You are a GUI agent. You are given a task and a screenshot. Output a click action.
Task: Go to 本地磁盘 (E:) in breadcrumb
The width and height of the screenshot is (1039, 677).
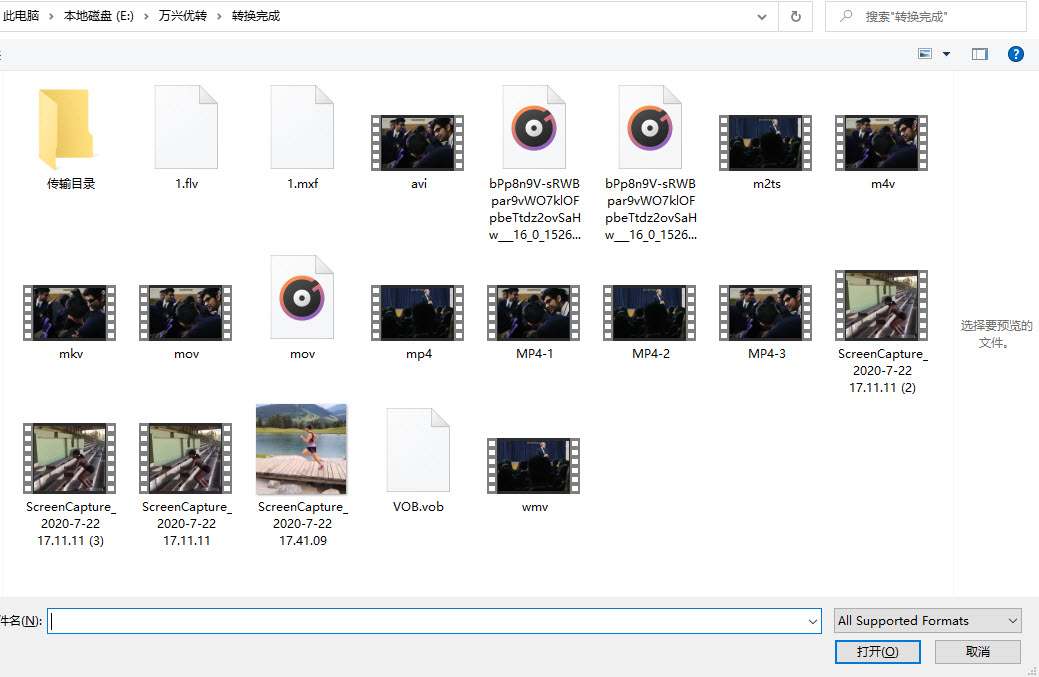(99, 16)
